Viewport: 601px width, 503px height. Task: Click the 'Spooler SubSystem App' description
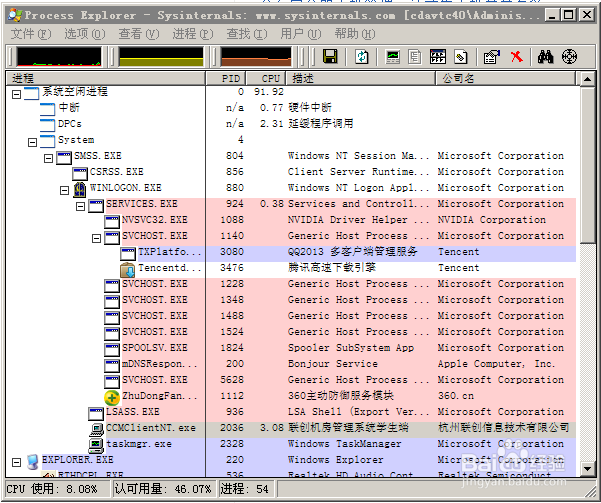pos(351,349)
